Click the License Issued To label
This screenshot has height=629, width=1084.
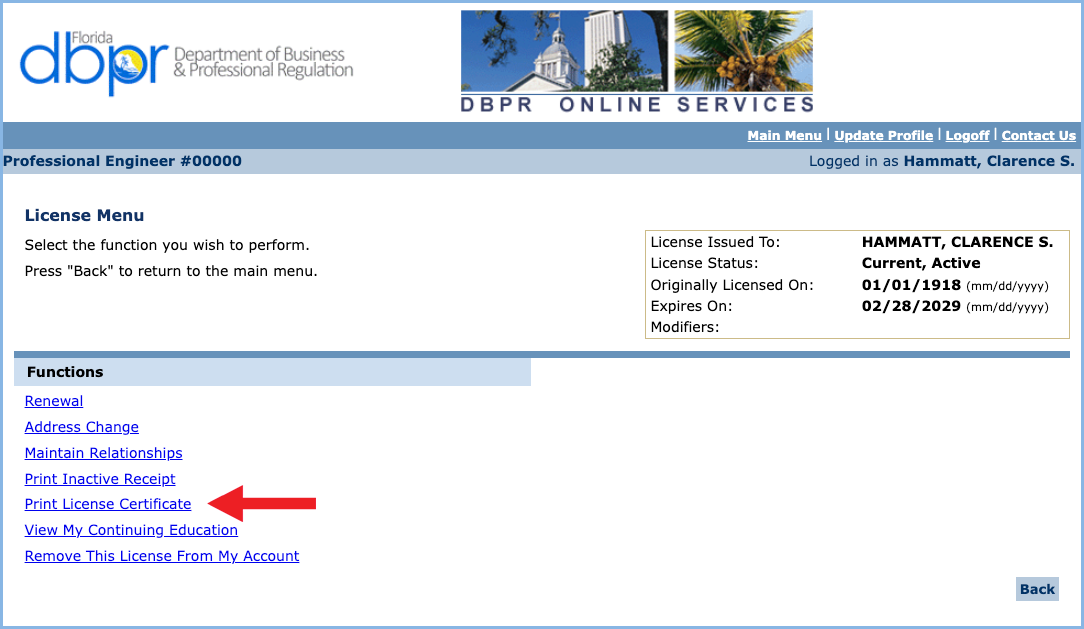[716, 242]
